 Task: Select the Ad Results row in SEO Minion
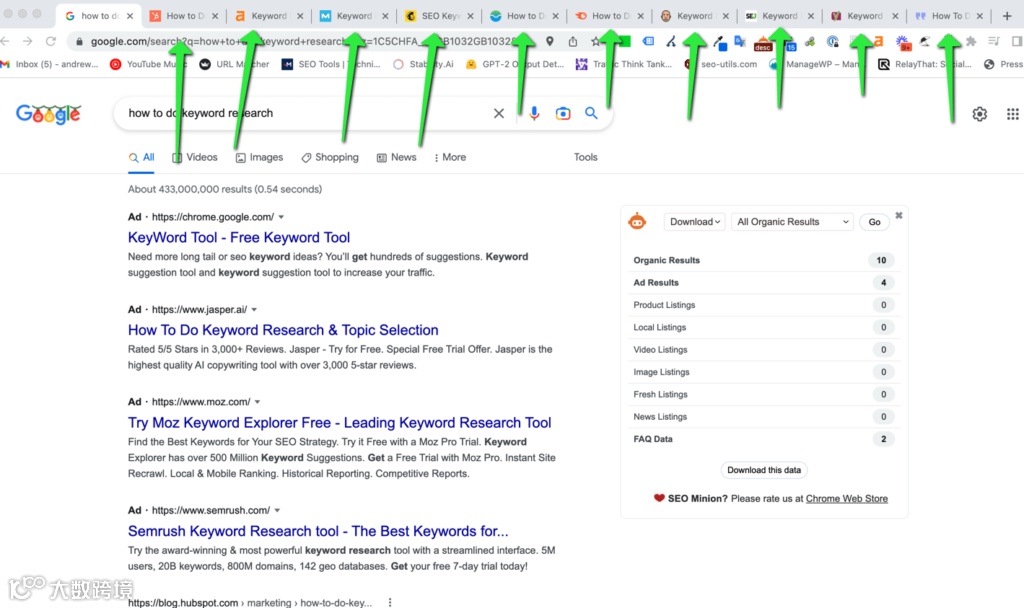pyautogui.click(x=763, y=283)
